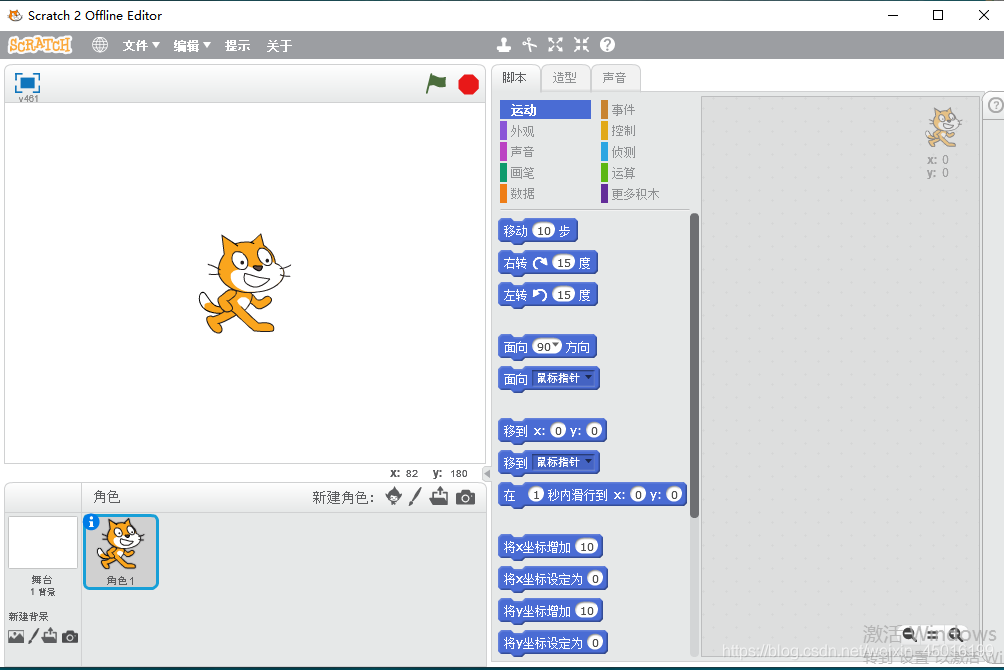Click value field in 将y坐标增加 block

(x=587, y=610)
